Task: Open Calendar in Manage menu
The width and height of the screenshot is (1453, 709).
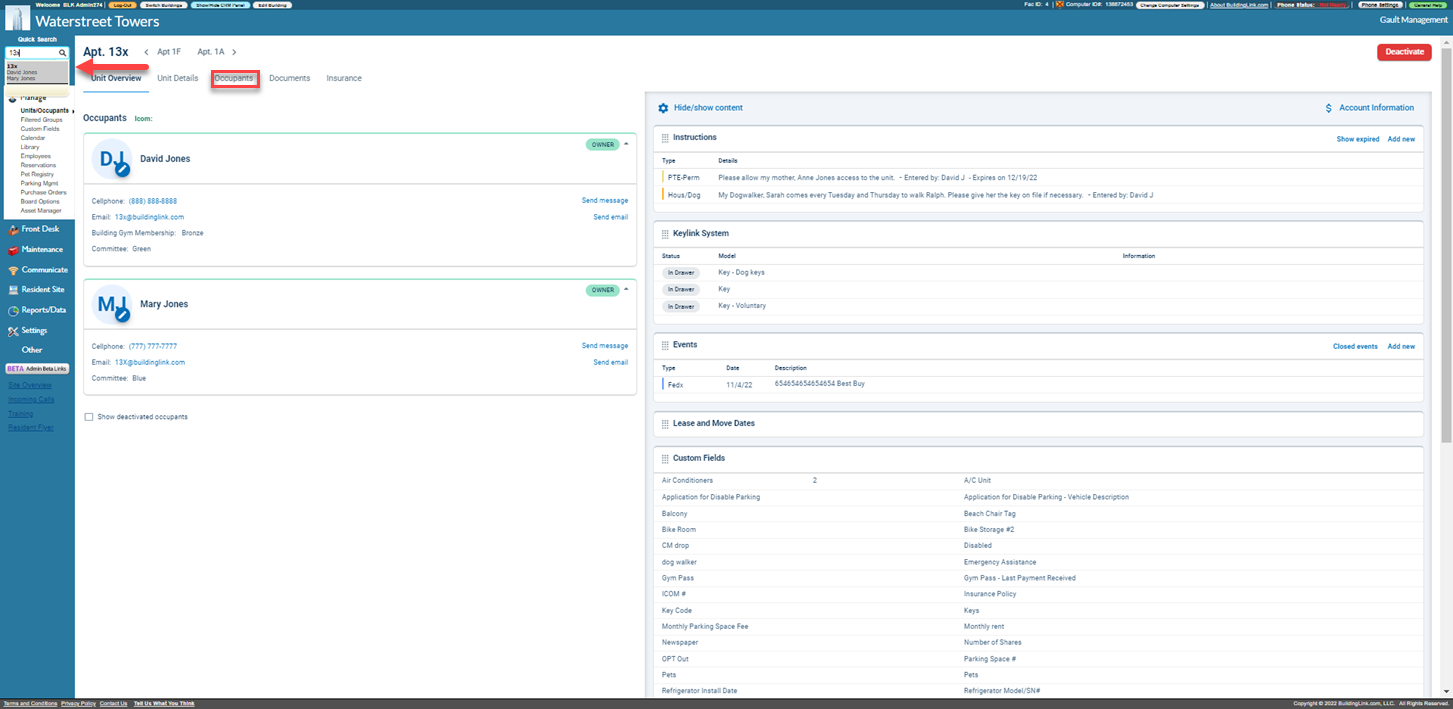Action: 33,138
